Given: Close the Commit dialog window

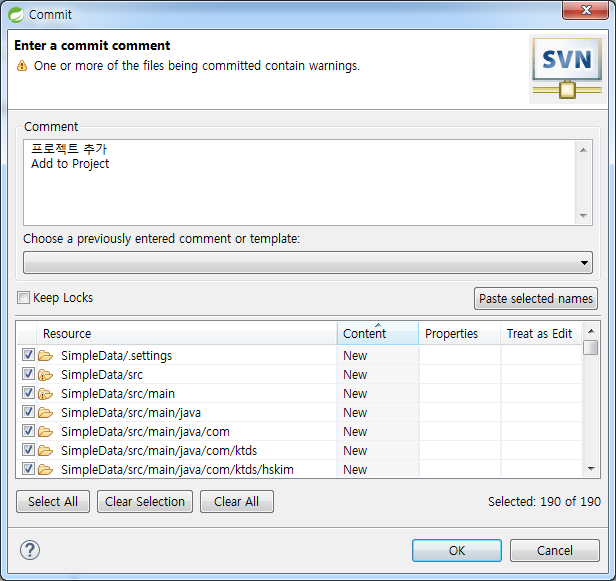Looking at the screenshot, I should coord(586,10).
